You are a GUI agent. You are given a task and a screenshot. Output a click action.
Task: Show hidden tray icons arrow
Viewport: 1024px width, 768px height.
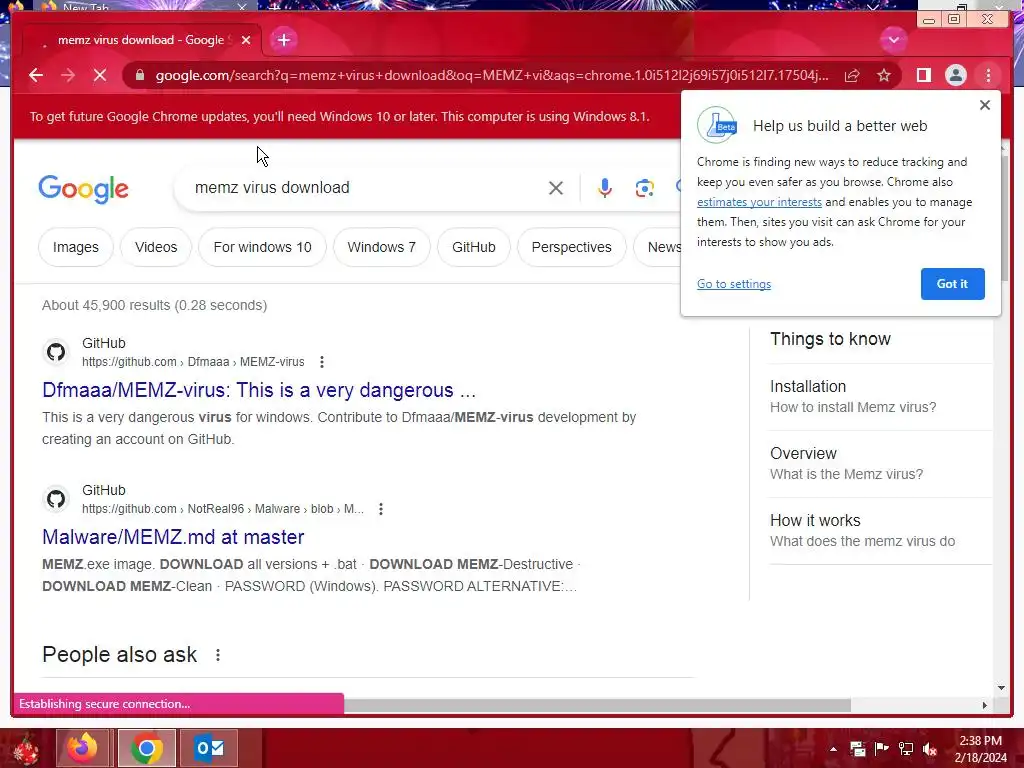coord(833,749)
